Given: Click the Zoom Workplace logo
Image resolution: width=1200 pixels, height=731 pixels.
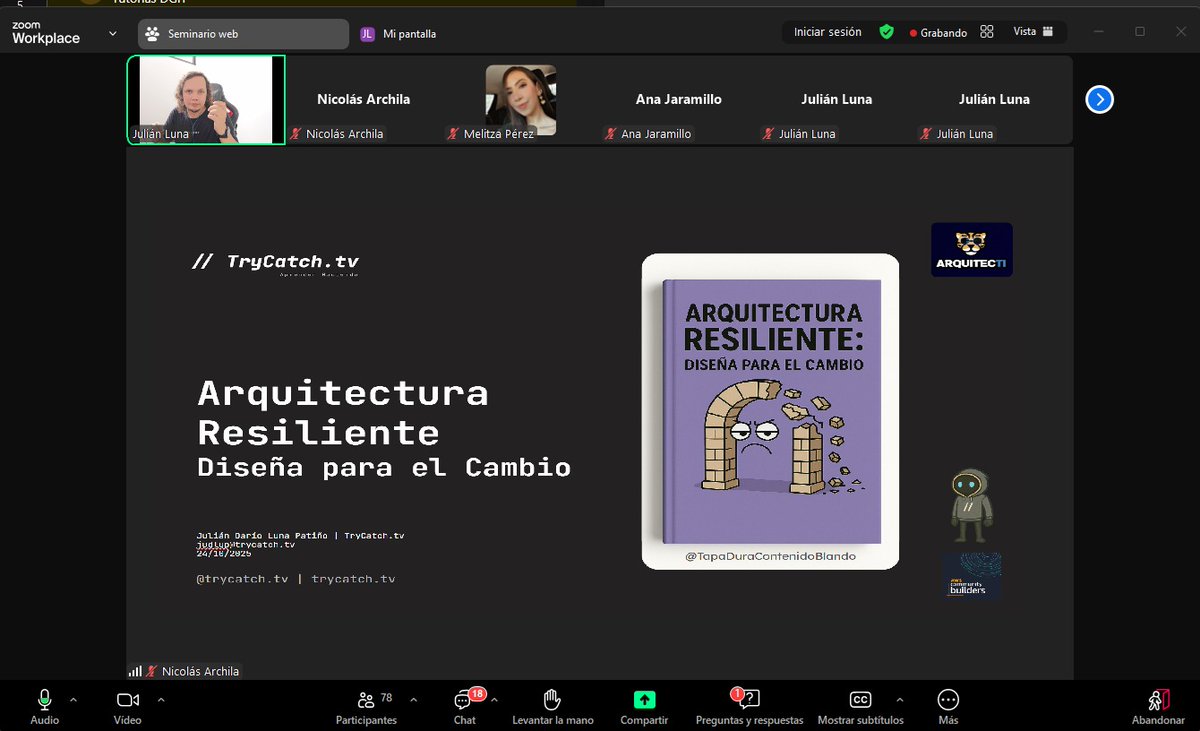Looking at the screenshot, I should tap(46, 33).
